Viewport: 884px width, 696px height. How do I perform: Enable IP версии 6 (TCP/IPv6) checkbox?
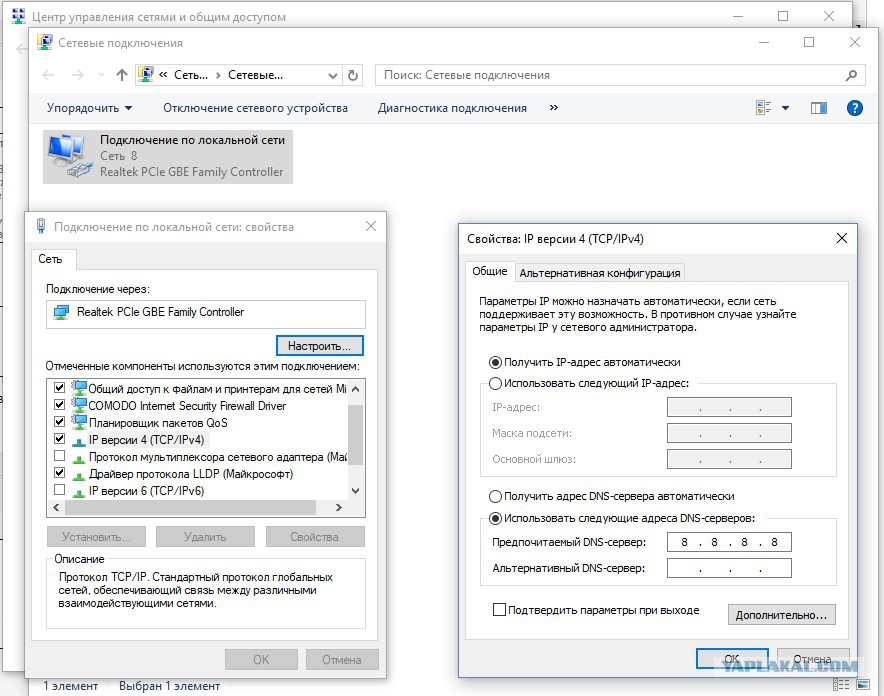pos(60,489)
